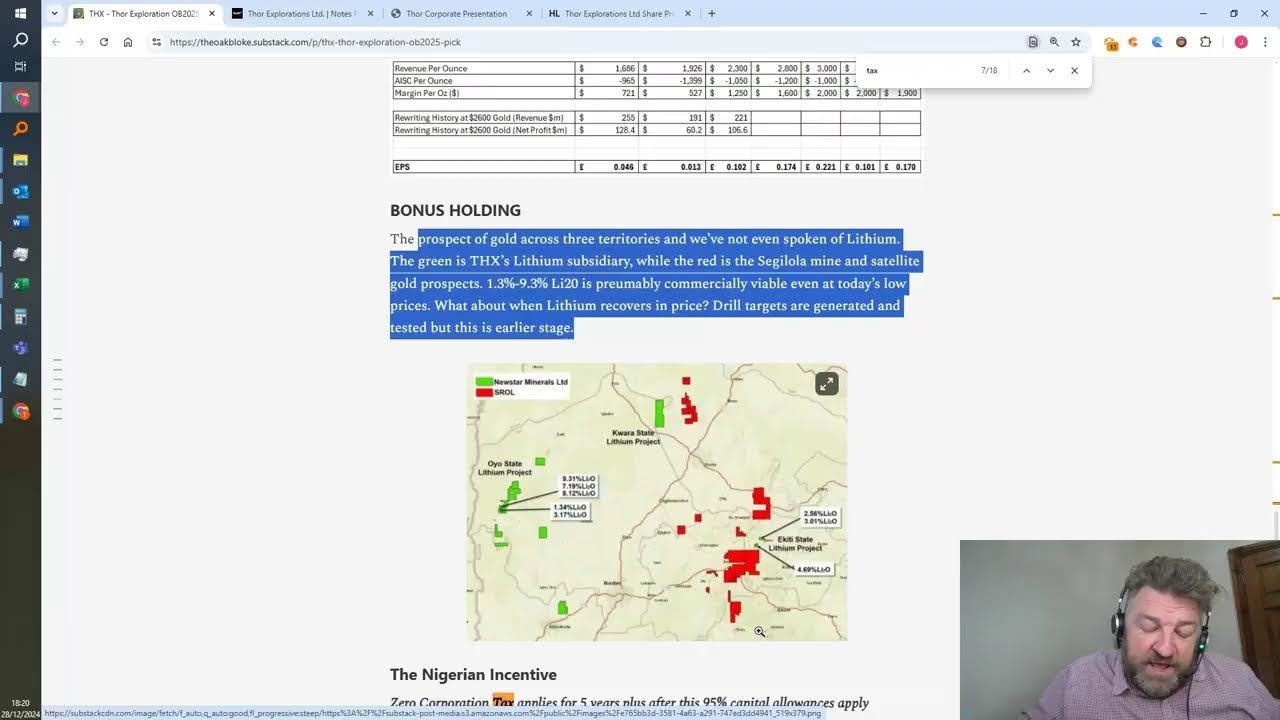Screen dimensions: 1280x720
Task: Go back to the previous page
Action: pyautogui.click(x=56, y=42)
